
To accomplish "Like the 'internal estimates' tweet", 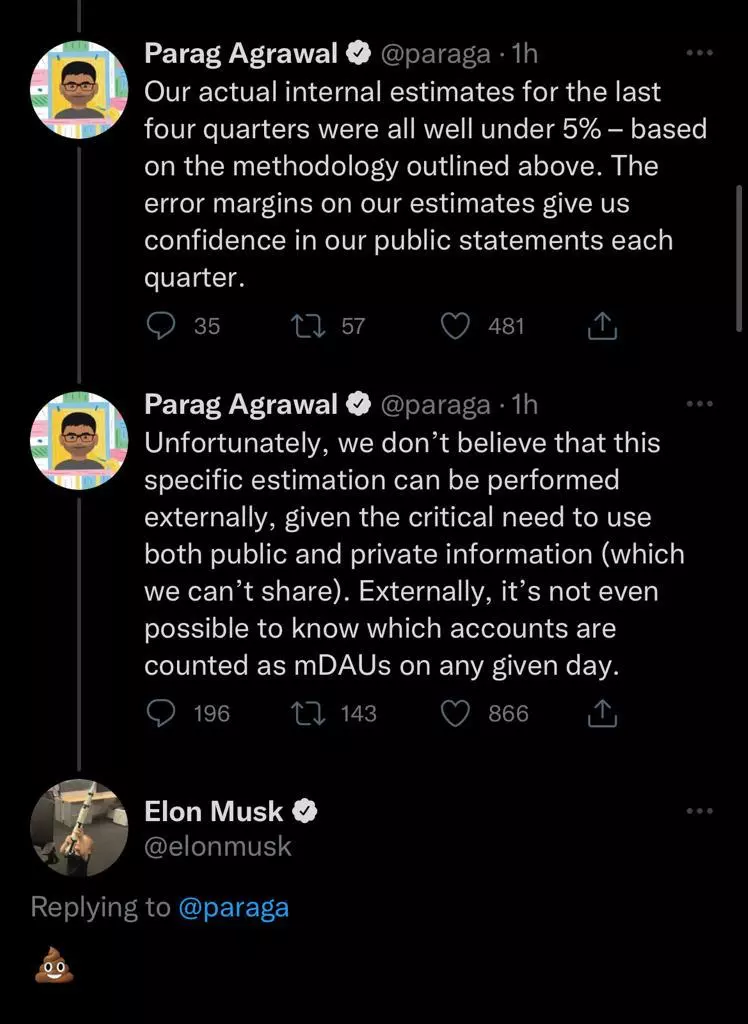I will coord(456,326).
